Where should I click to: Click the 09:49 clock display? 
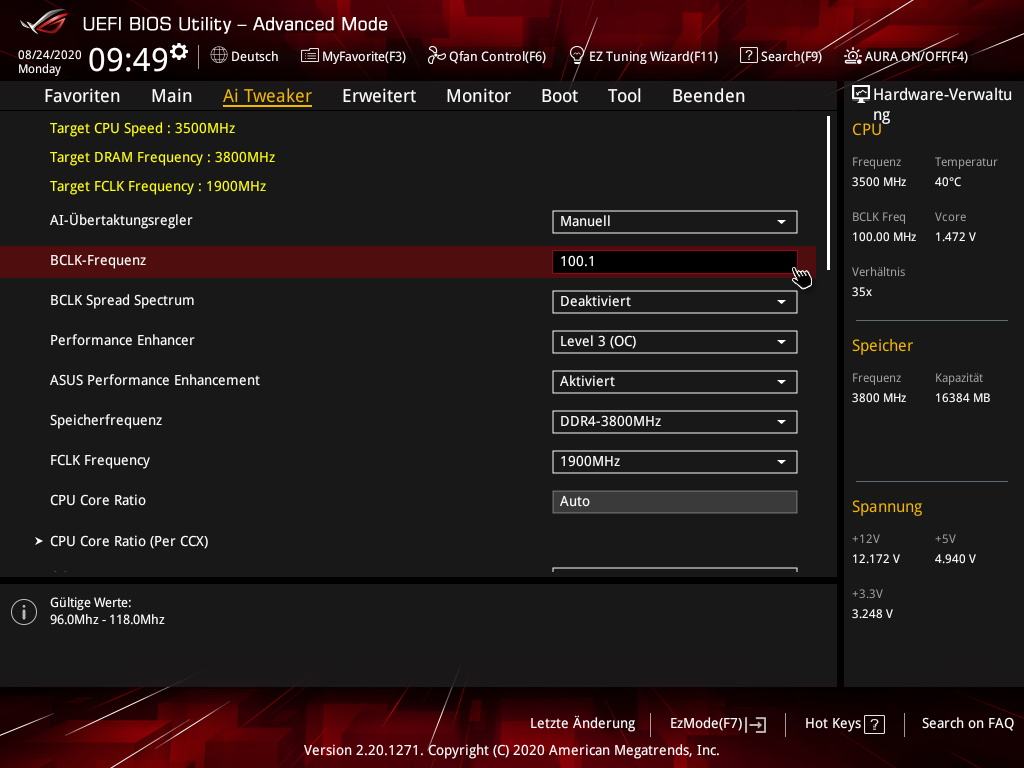(x=129, y=59)
